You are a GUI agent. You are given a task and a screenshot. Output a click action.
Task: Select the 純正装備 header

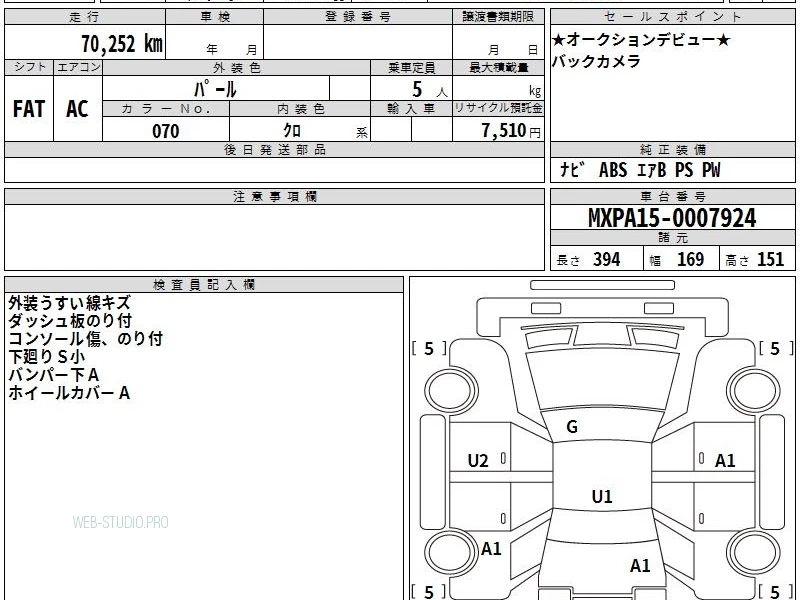tap(672, 150)
